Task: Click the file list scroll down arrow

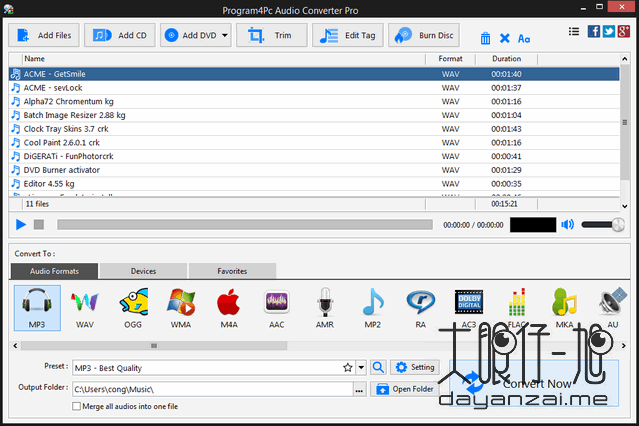Action: [x=625, y=206]
